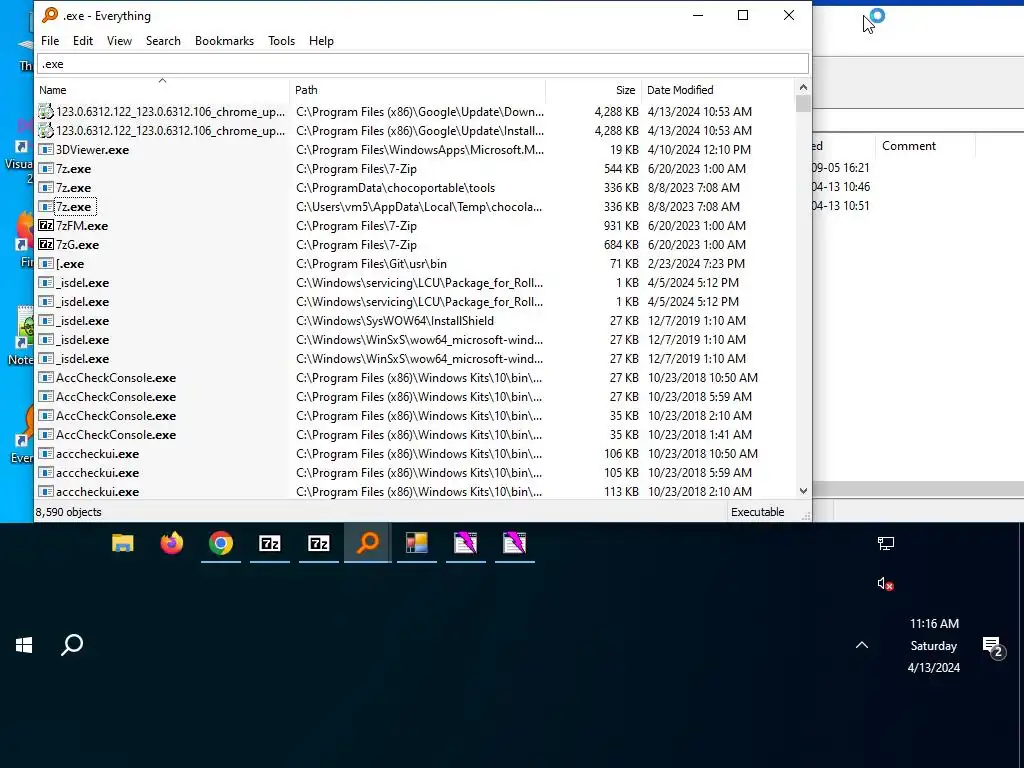Select 04-13 10:46 row in background window

coord(841,187)
